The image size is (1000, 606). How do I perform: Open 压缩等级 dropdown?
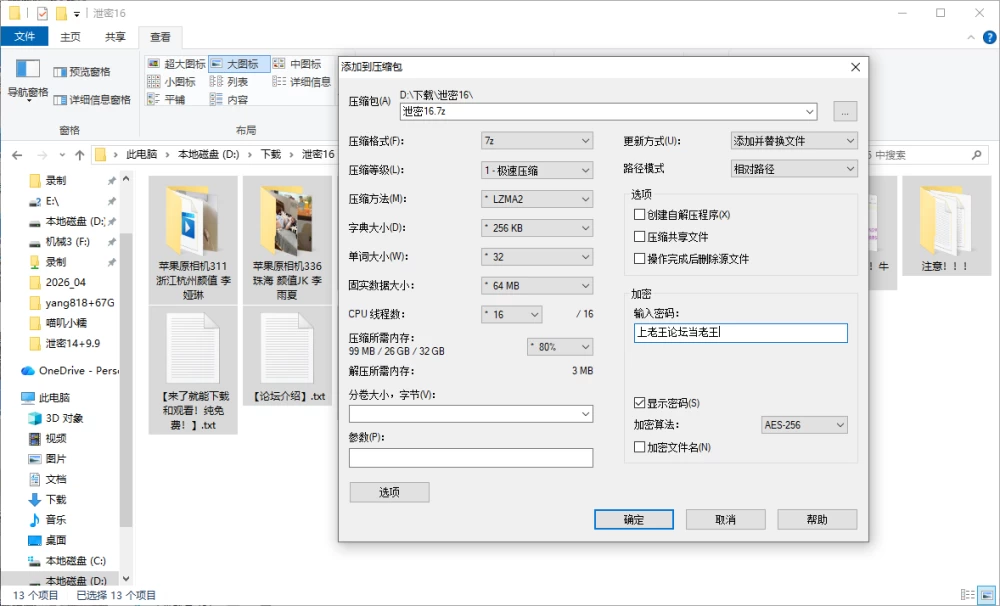click(537, 170)
